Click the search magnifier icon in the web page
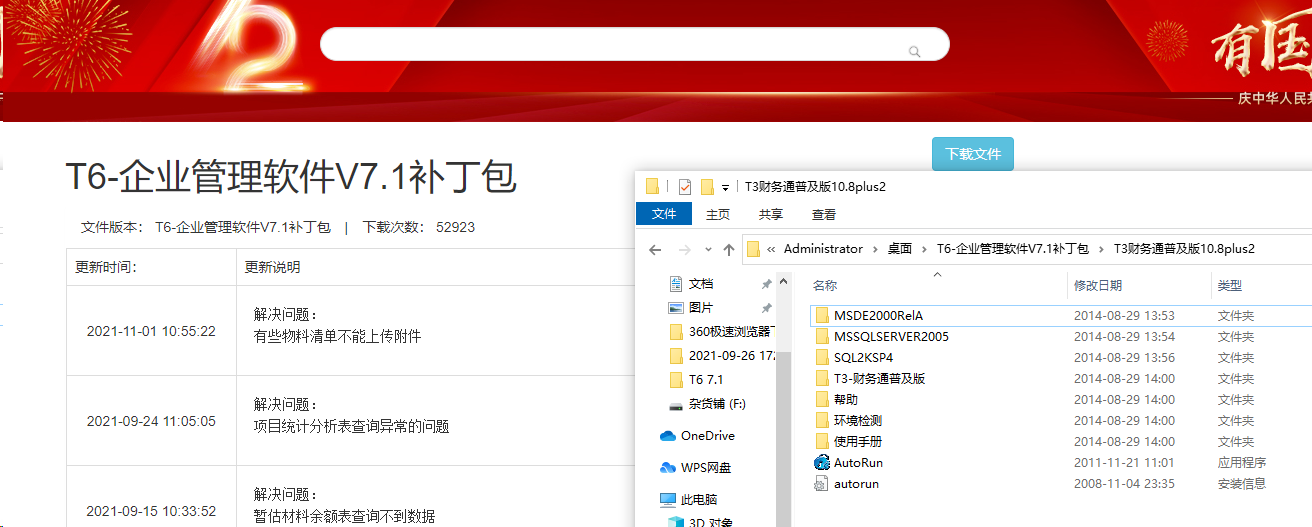The width and height of the screenshot is (1312, 527). [x=914, y=52]
